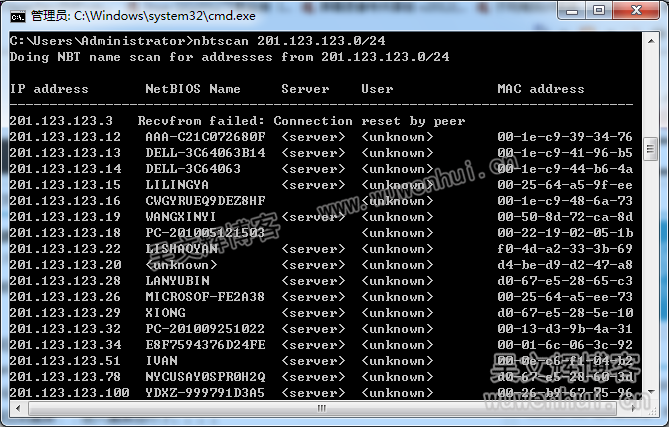Viewport: 669px width, 427px height.
Task: Click the NetBIOS name WANGXINYI
Action: tap(181, 217)
